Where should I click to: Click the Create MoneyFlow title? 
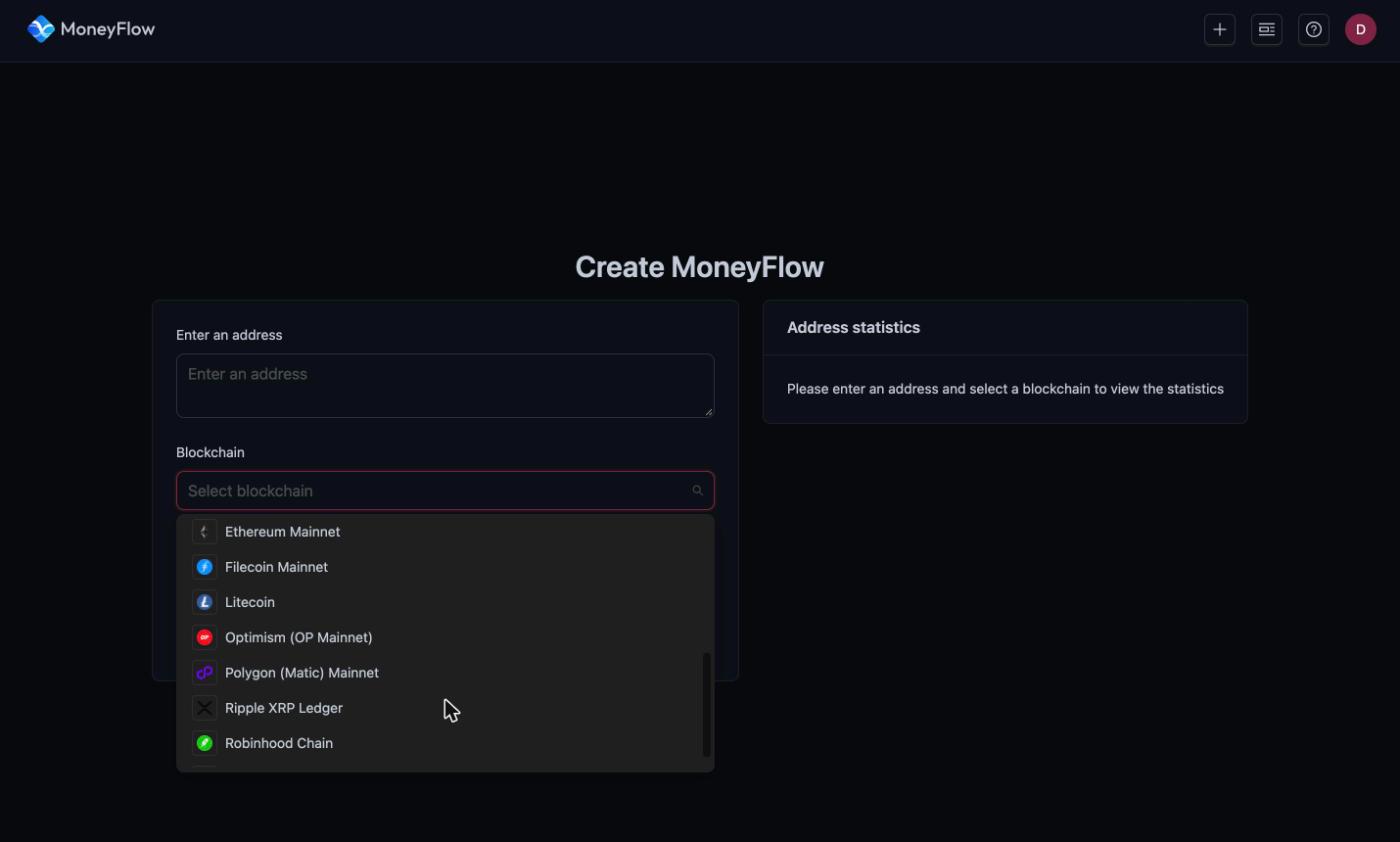point(700,267)
